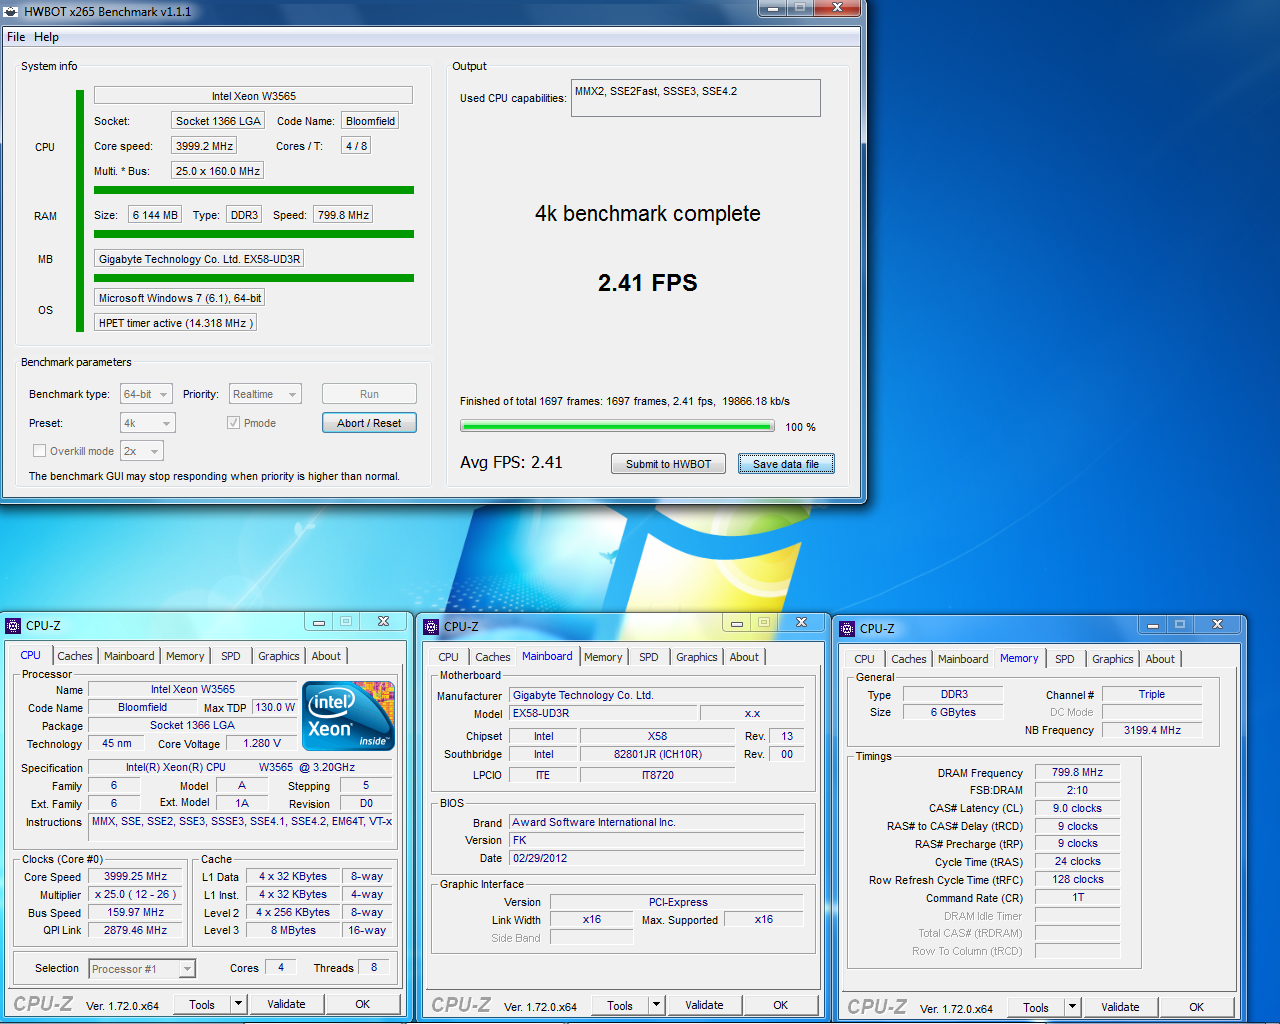Click the Gigabyte EX58-UD3R motherboard field
The height and width of the screenshot is (1024, 1280).
(x=199, y=259)
